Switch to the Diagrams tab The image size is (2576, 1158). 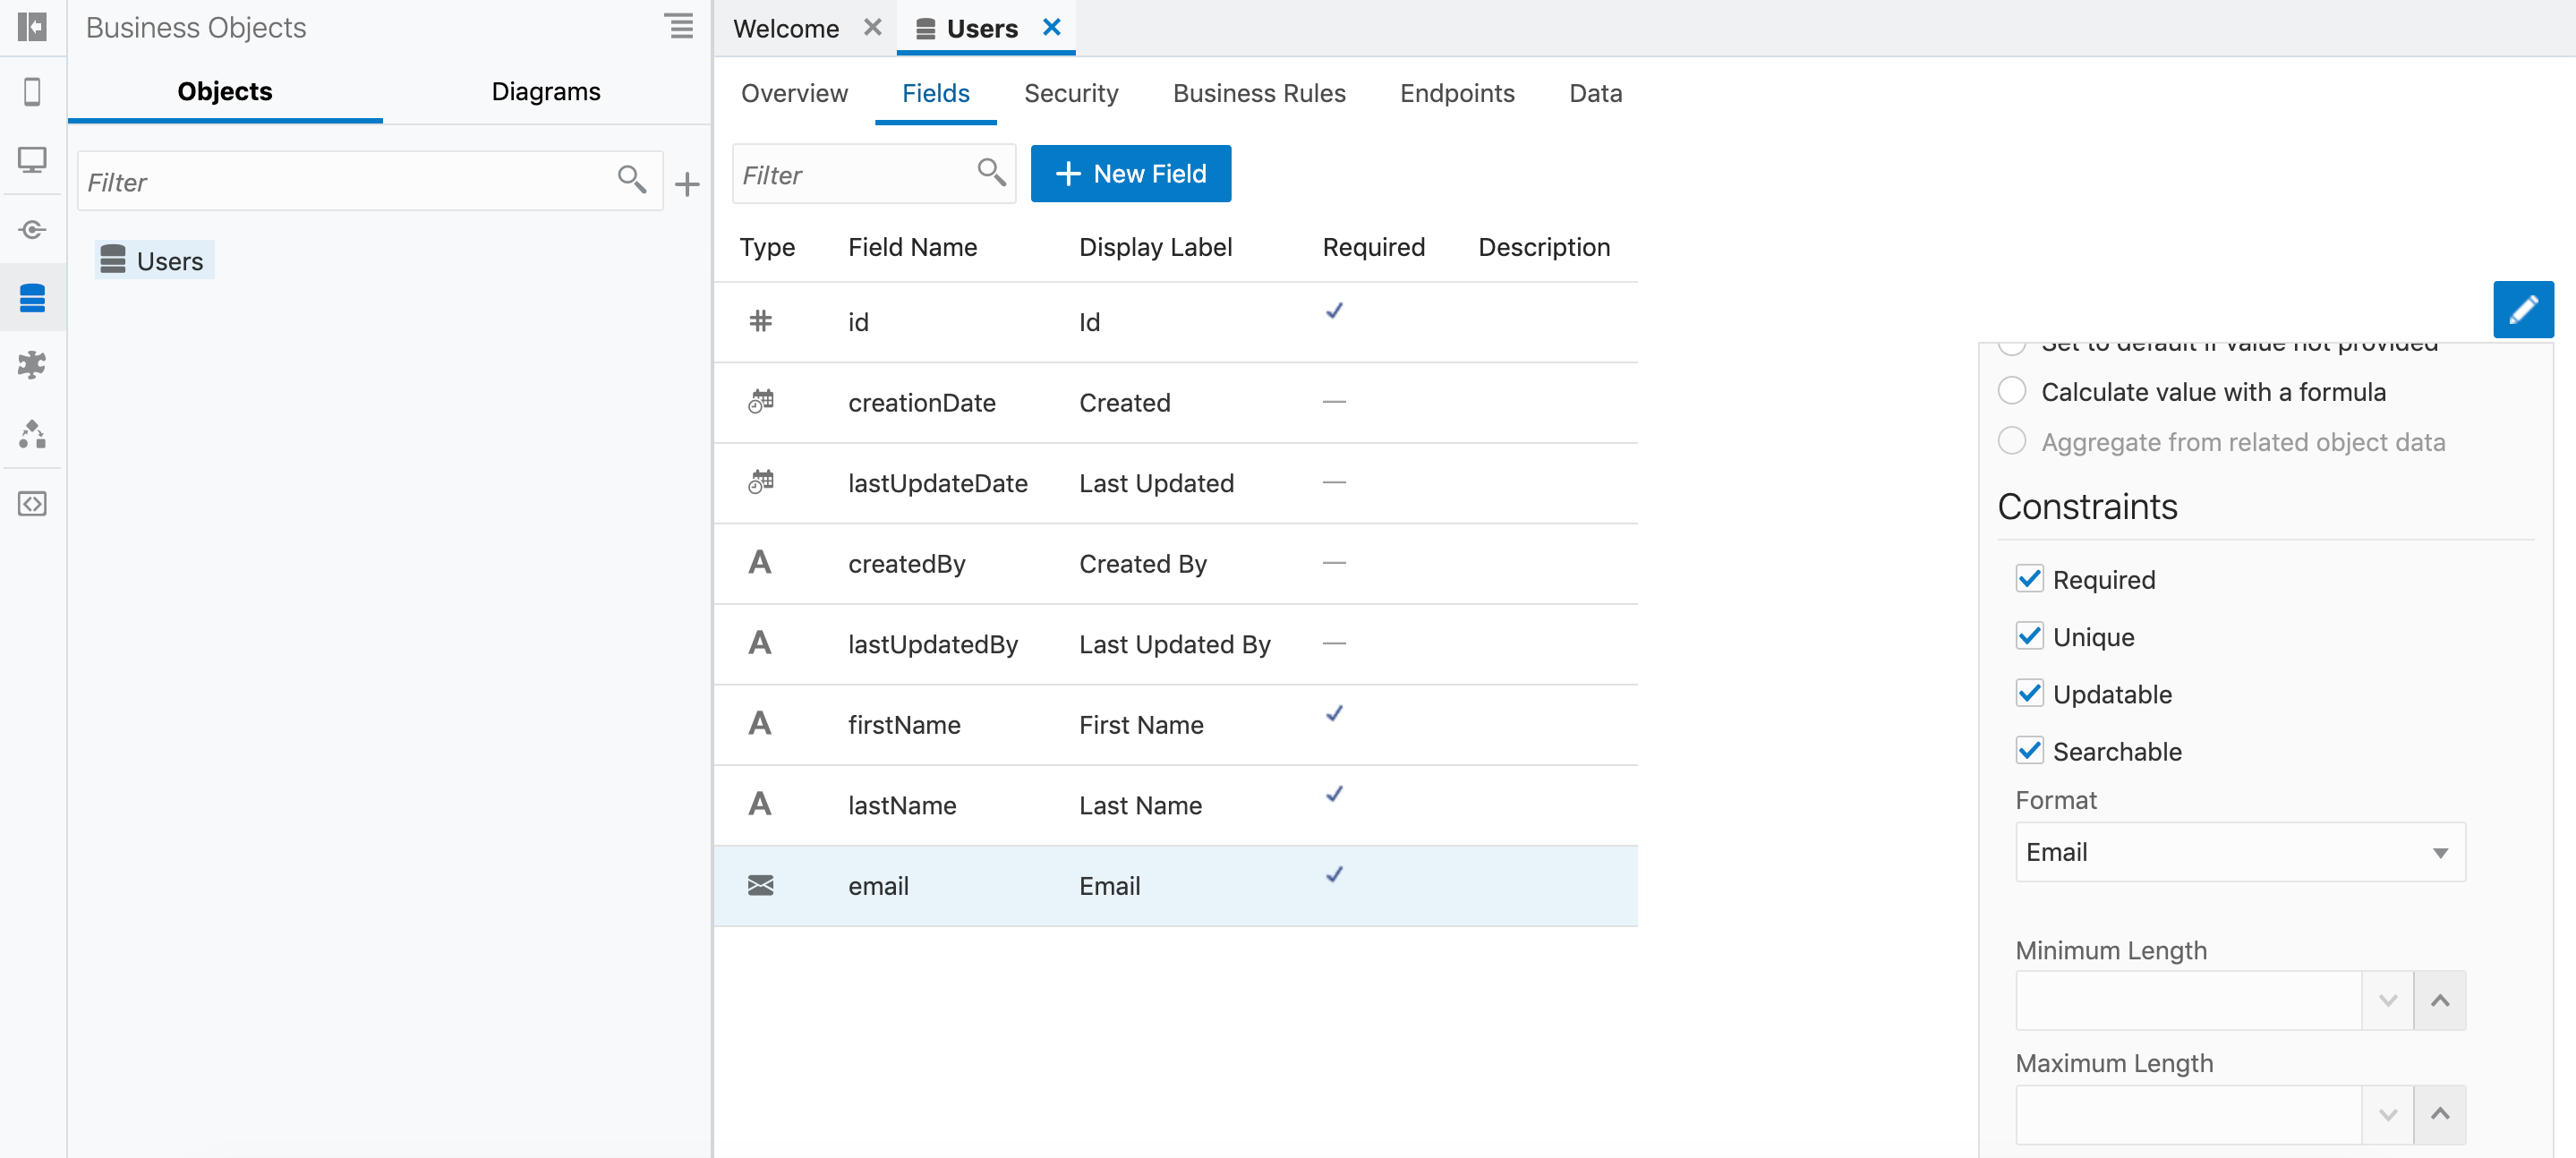[x=545, y=91]
